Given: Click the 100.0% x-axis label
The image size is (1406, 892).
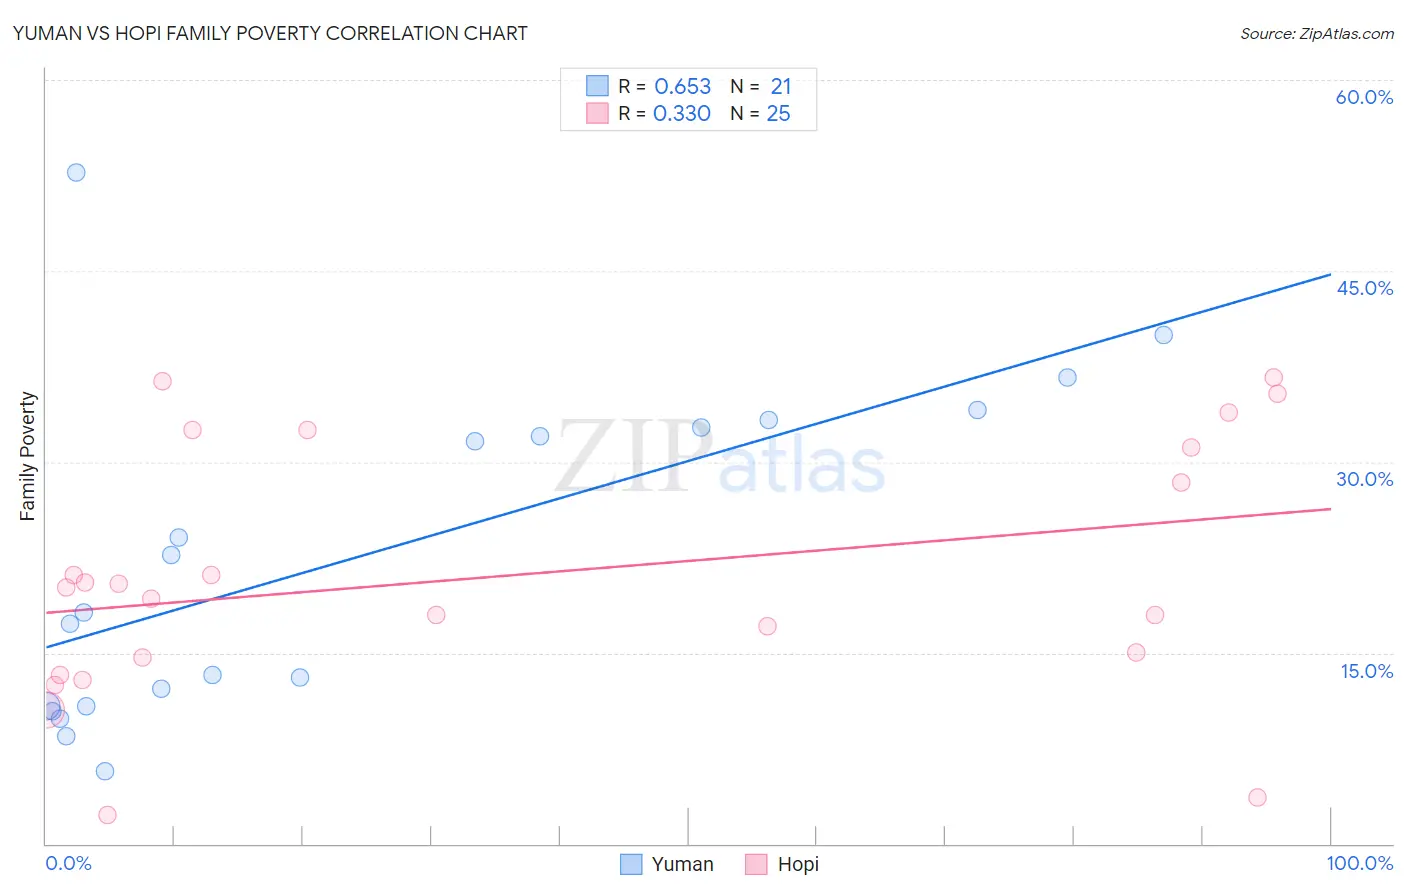Looking at the screenshot, I should tap(1360, 863).
